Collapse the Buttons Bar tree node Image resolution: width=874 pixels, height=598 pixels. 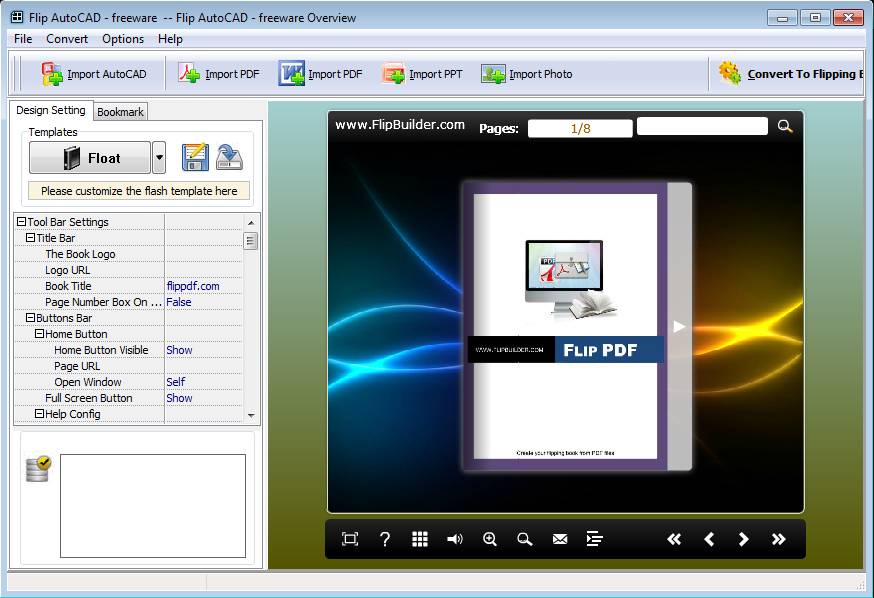click(x=30, y=318)
